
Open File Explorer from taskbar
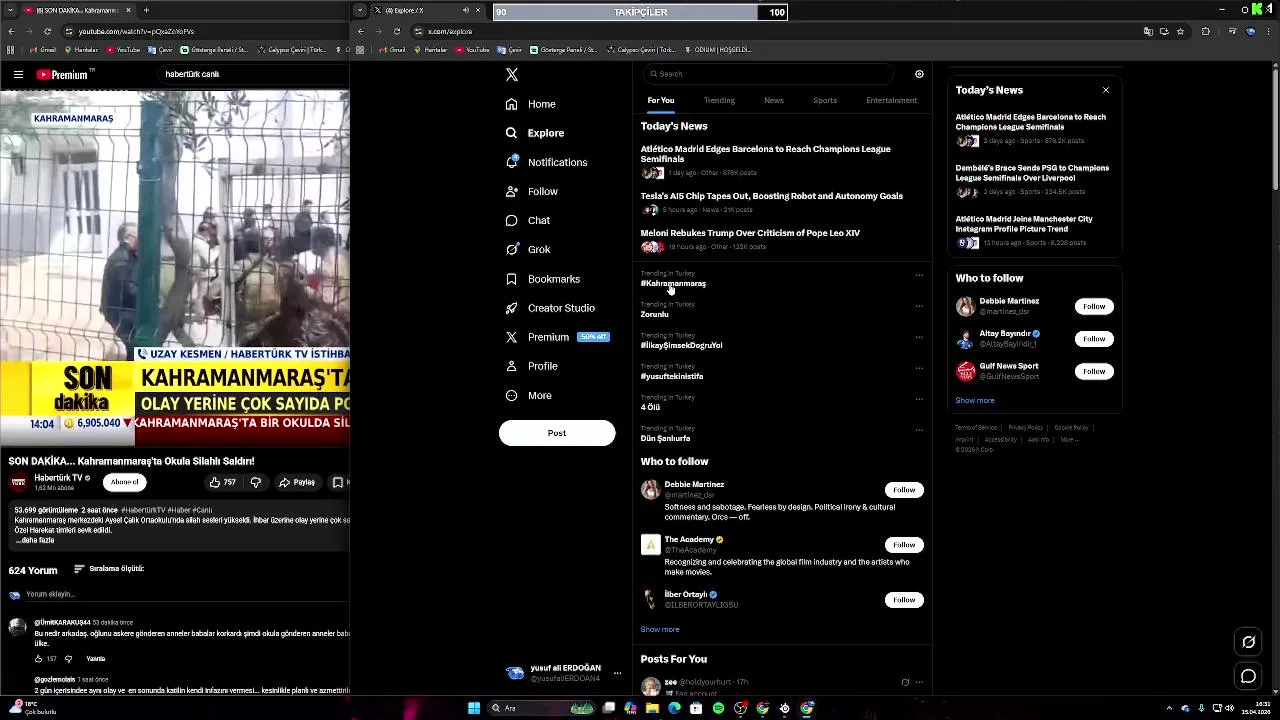coord(652,708)
